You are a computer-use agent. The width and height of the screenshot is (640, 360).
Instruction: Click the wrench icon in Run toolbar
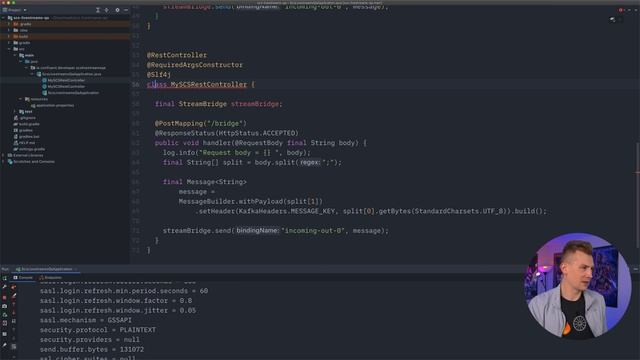(x=4, y=287)
